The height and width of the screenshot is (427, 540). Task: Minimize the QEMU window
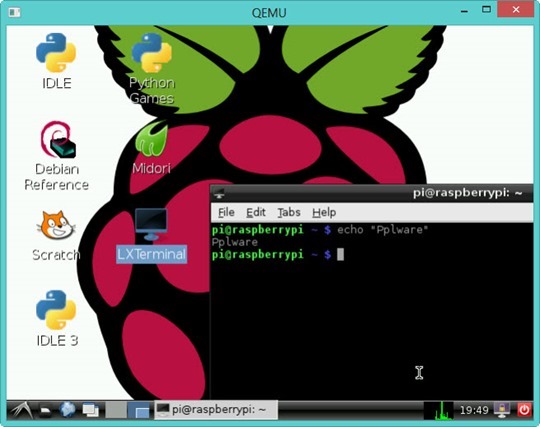[464, 11]
